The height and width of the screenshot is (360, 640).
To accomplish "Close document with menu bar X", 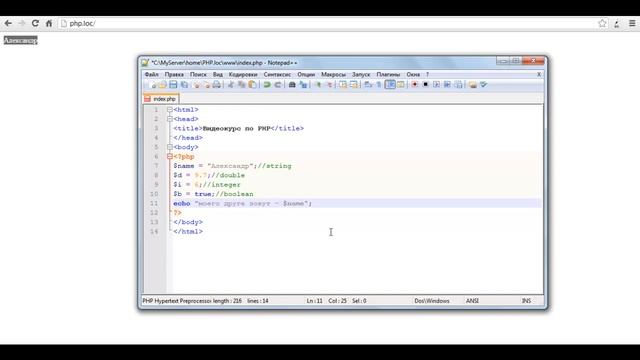I will 539,74.
